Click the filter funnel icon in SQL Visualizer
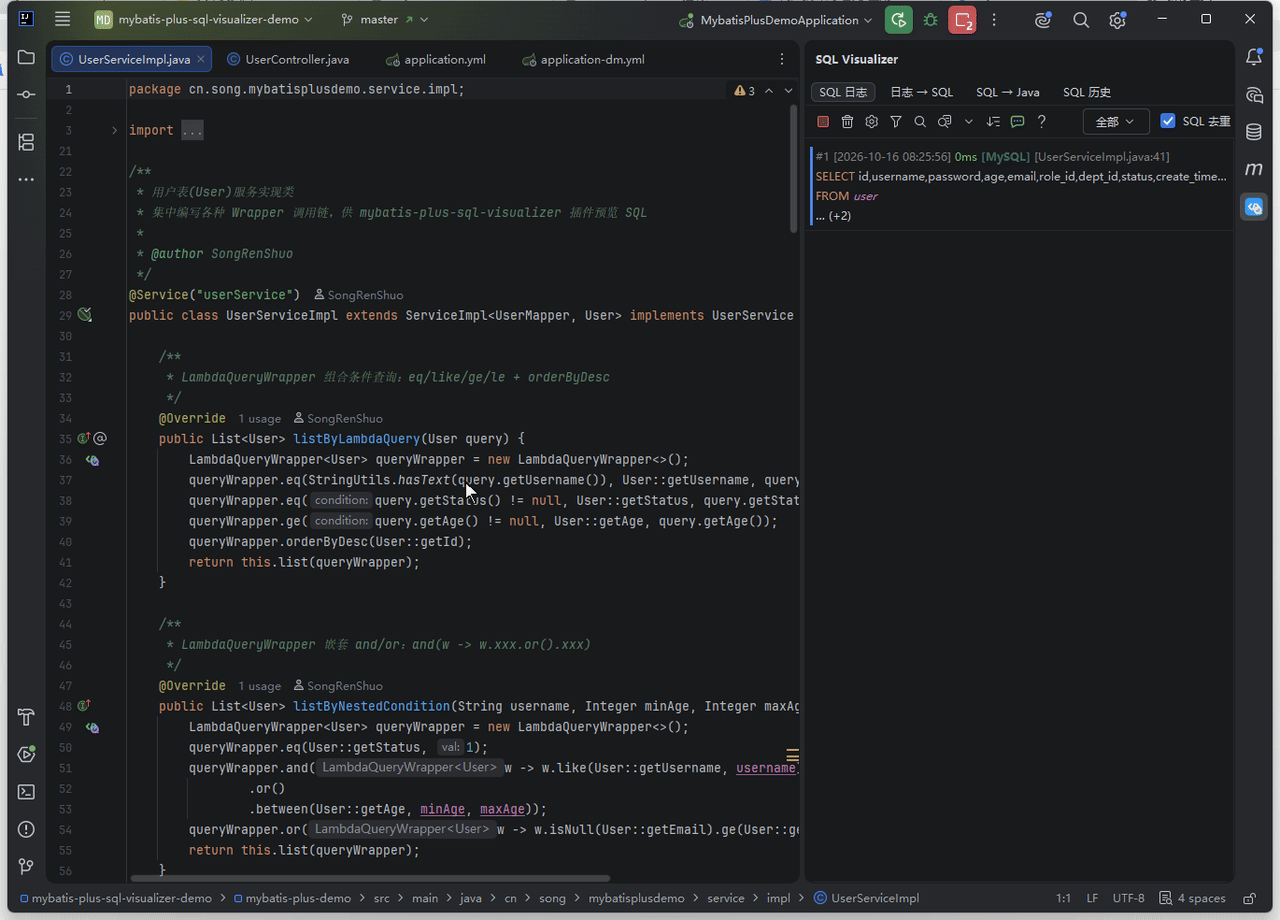1280x920 pixels. point(896,122)
